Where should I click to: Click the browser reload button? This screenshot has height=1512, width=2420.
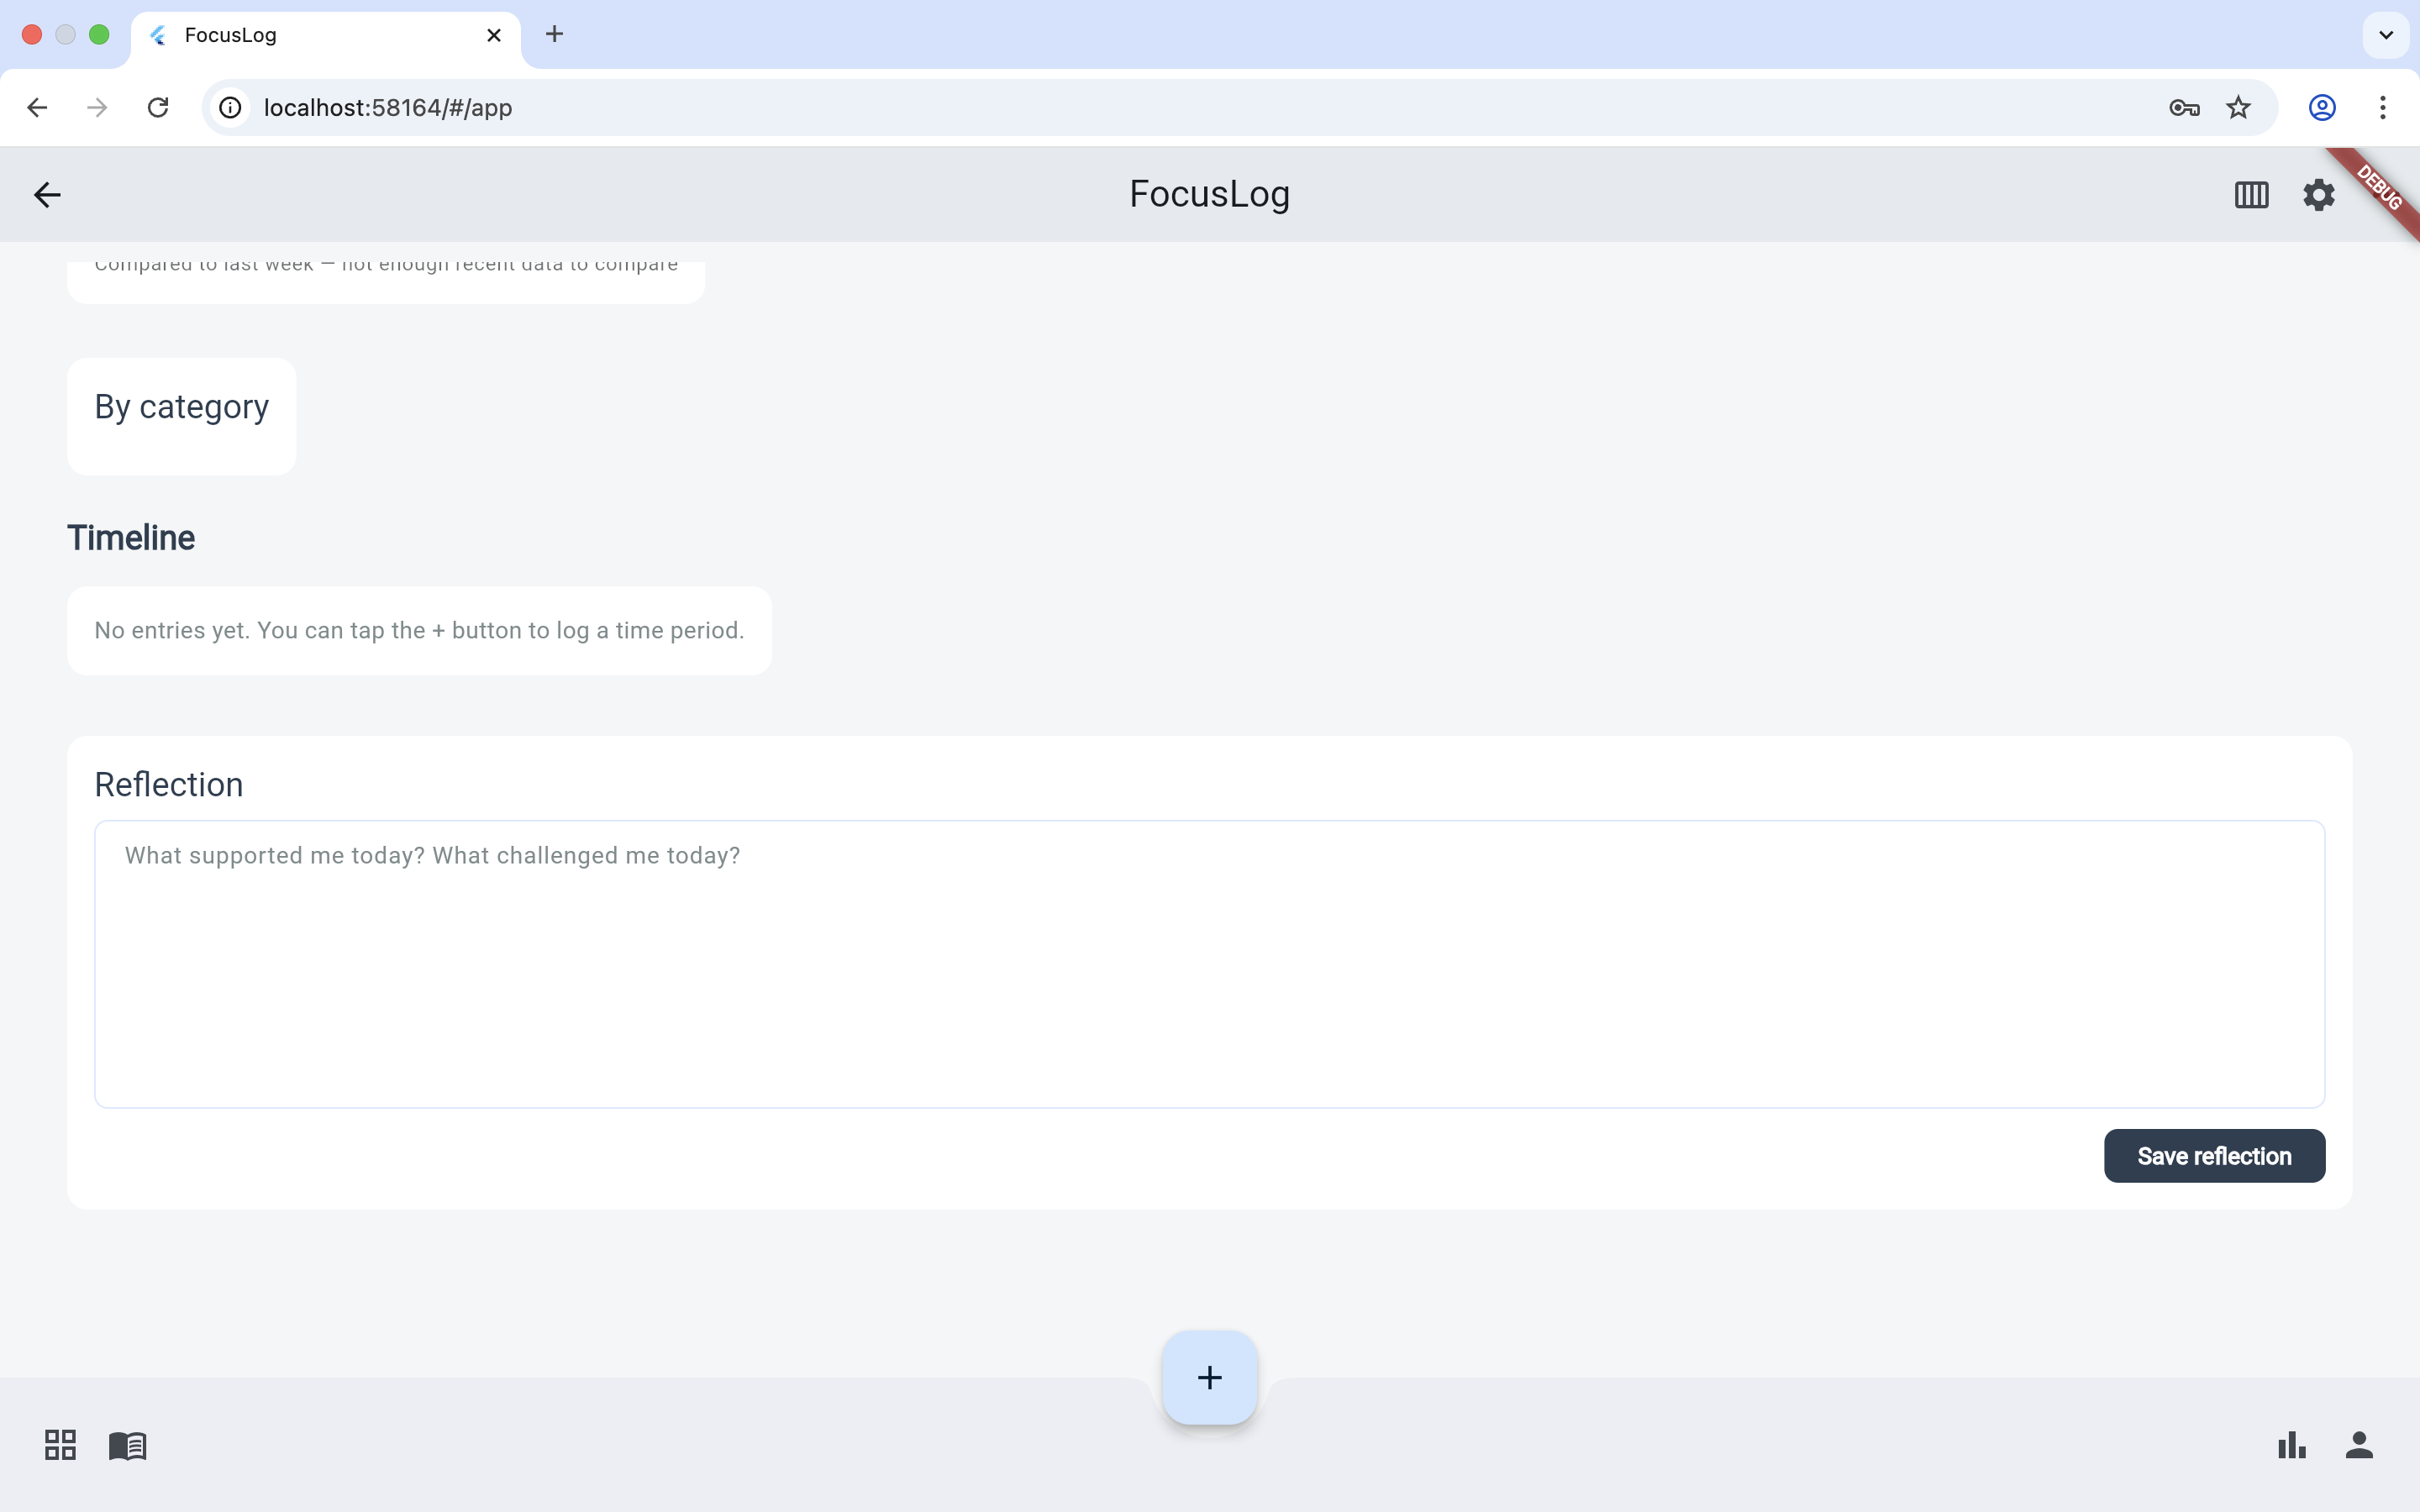coord(158,107)
